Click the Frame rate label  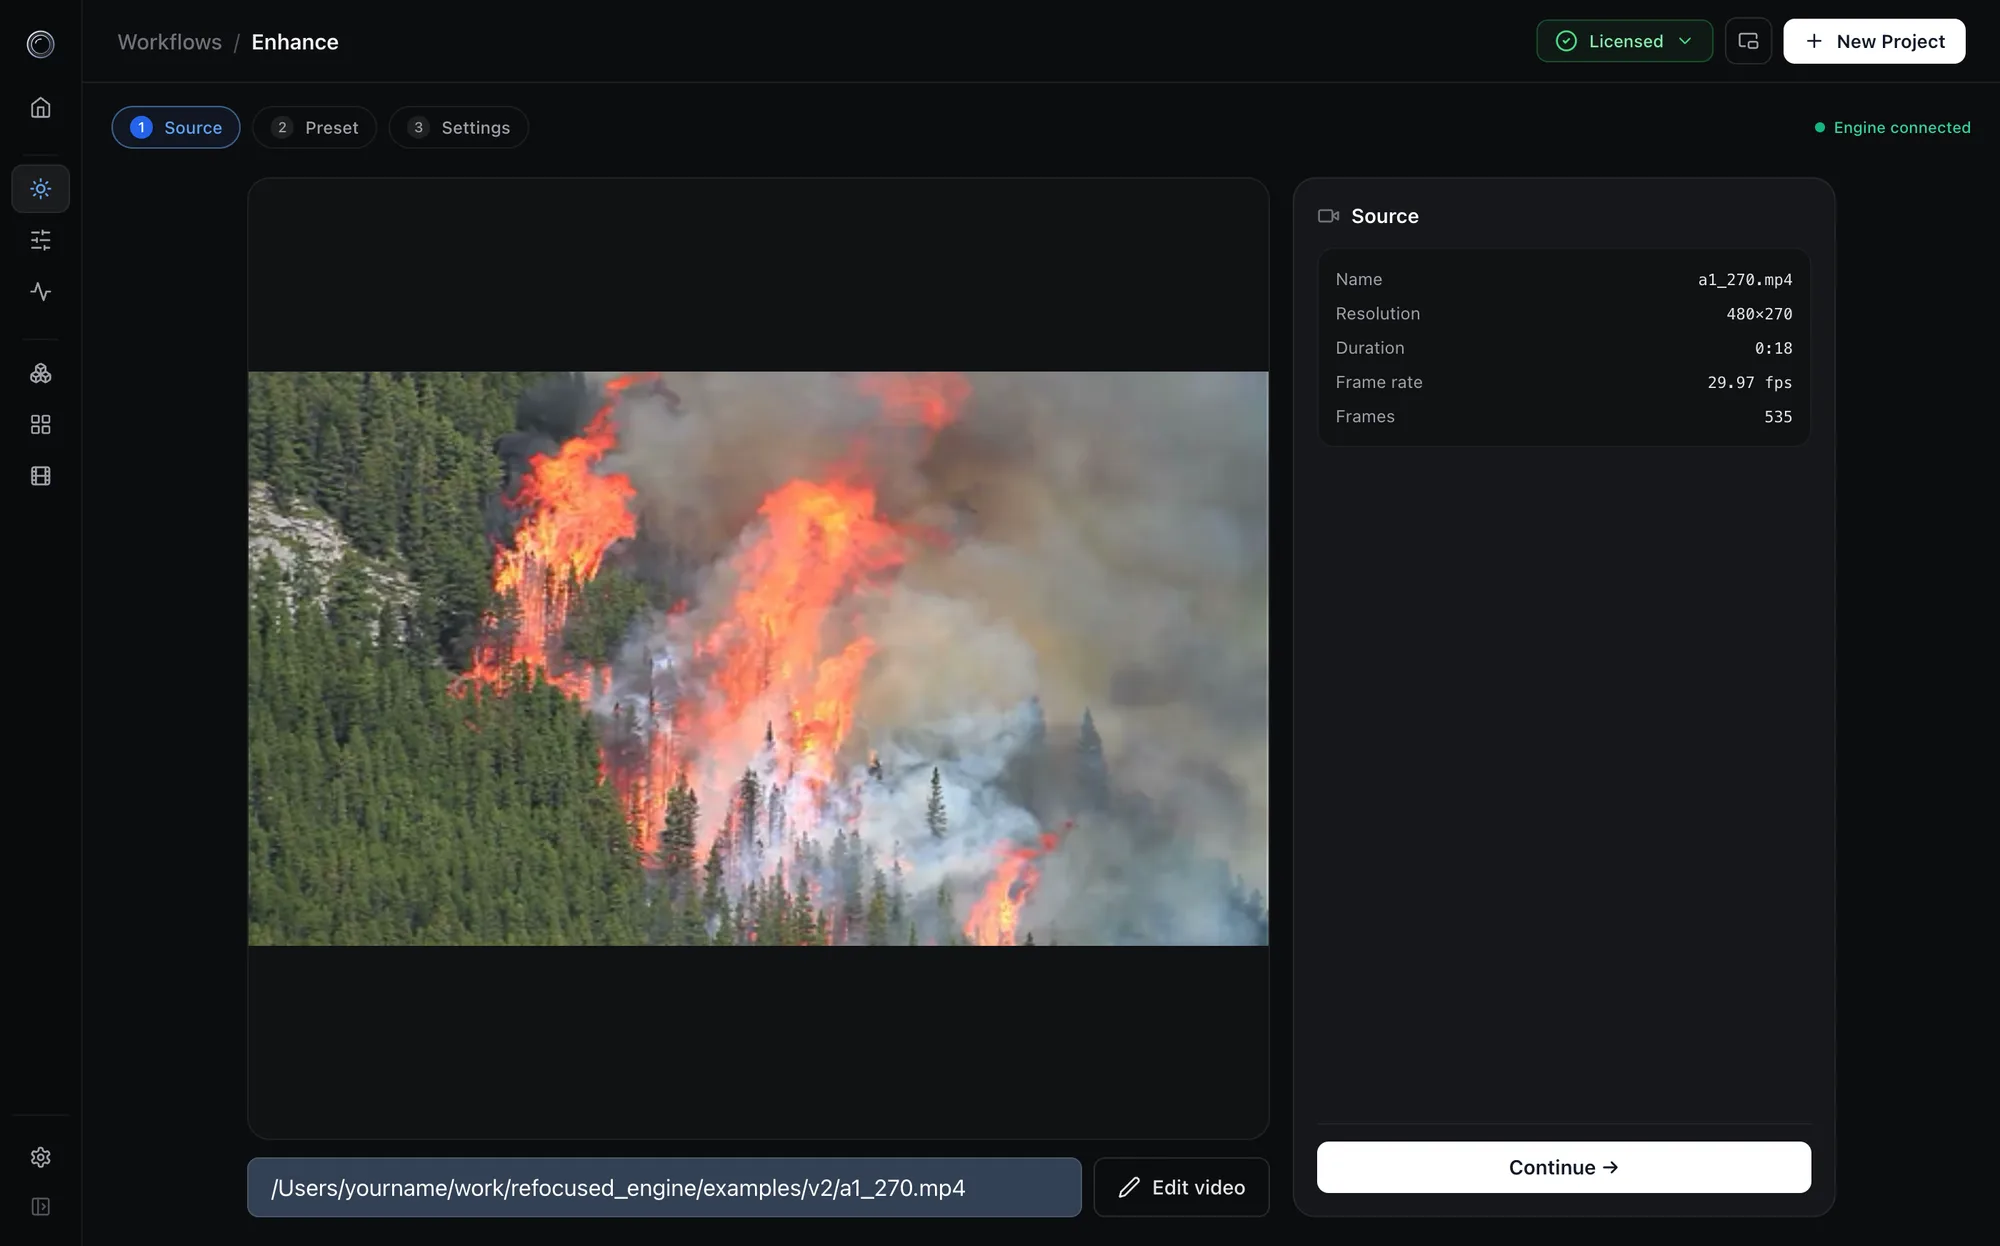coord(1379,382)
